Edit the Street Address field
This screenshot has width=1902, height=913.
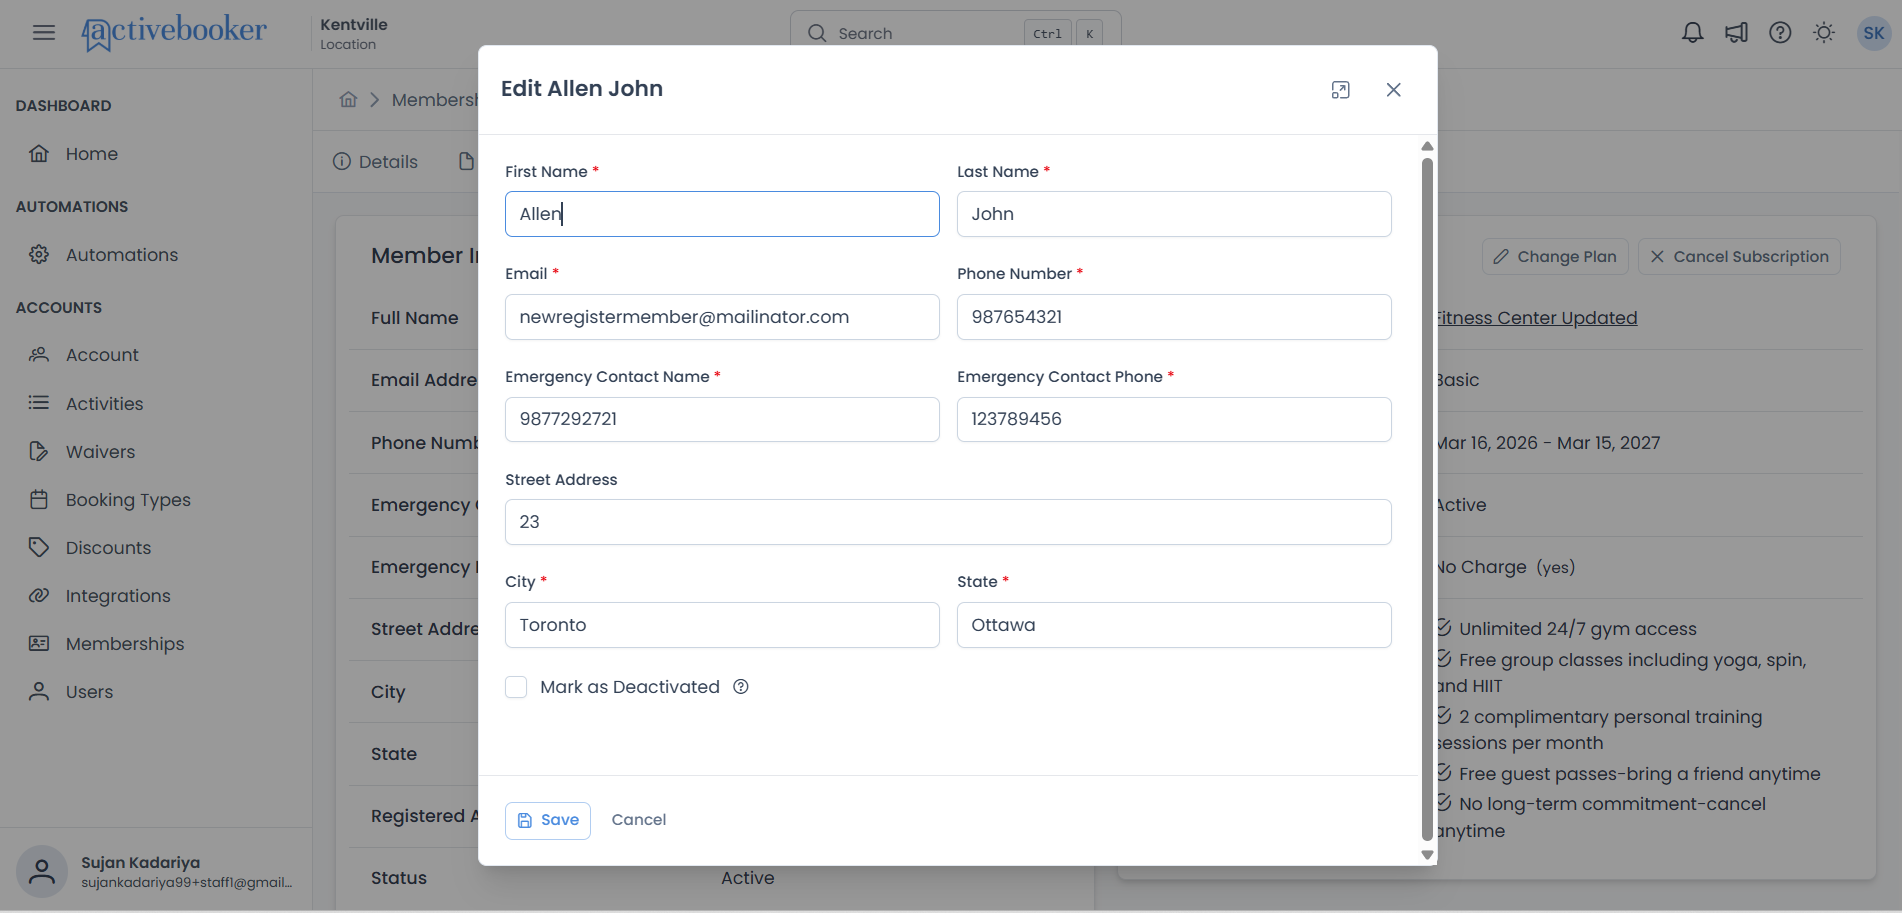[x=948, y=522]
